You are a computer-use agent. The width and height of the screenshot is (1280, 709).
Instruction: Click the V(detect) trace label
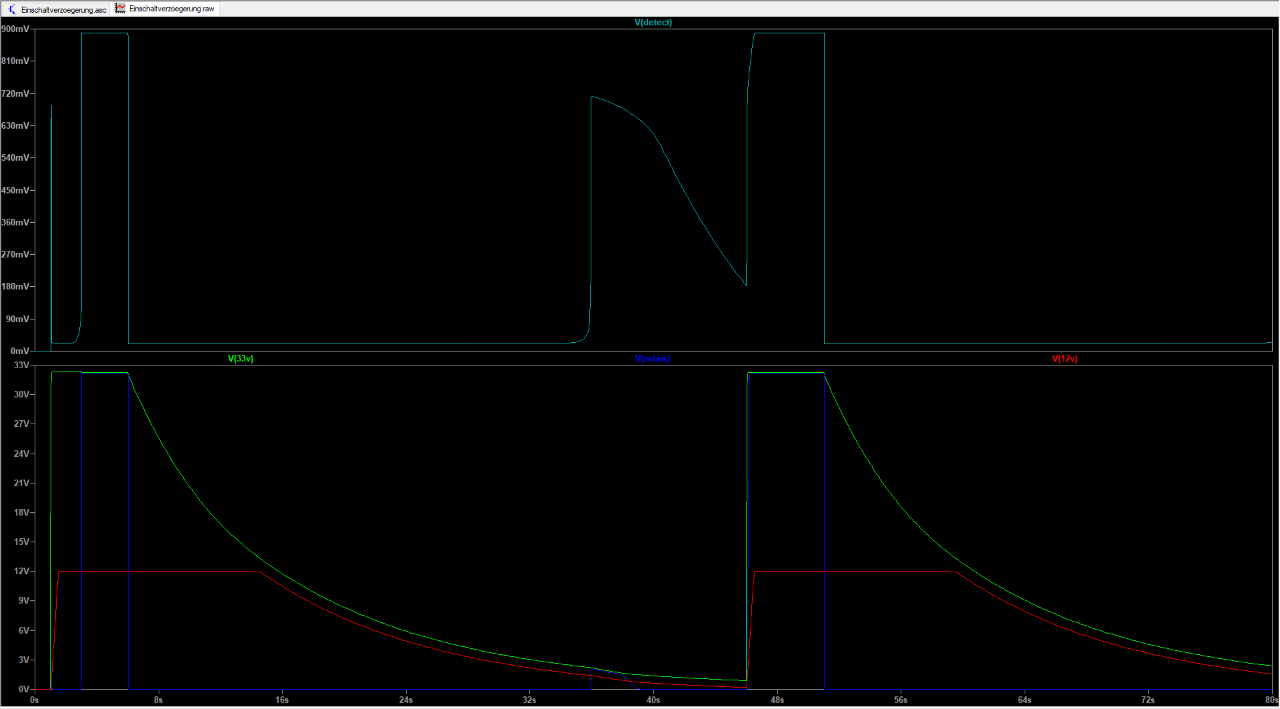point(653,21)
